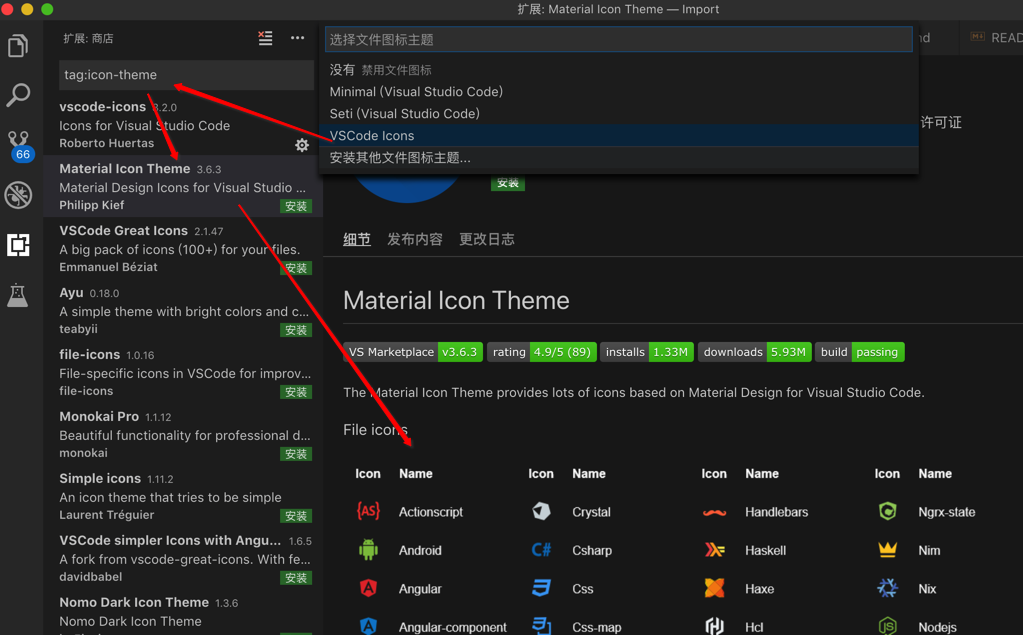1023x635 pixels.
Task: Click the Philipp Kief author name
Action: click(91, 205)
